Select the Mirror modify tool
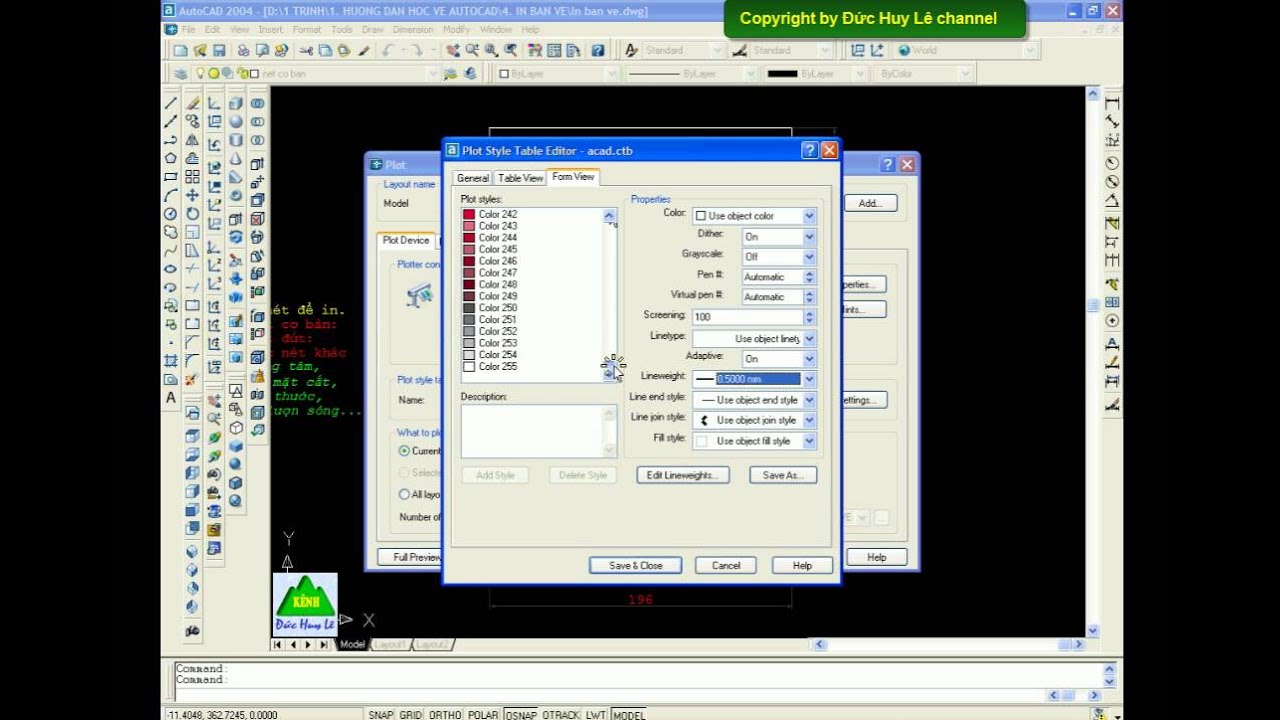The height and width of the screenshot is (720, 1280). click(x=192, y=139)
